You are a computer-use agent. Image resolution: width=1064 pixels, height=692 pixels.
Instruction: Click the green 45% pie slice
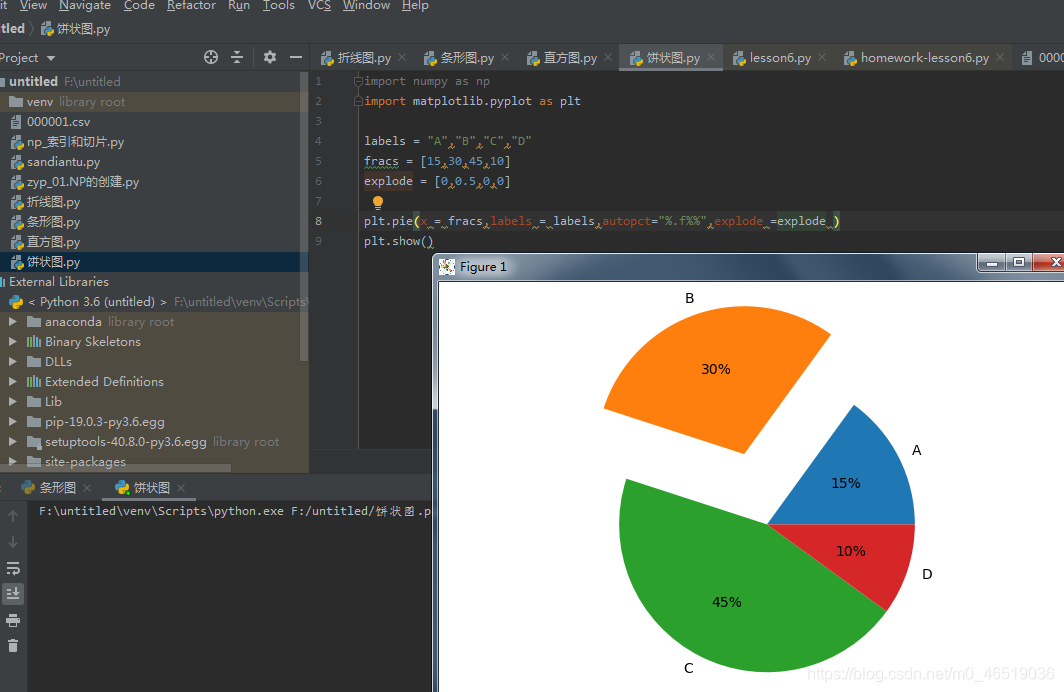point(726,602)
